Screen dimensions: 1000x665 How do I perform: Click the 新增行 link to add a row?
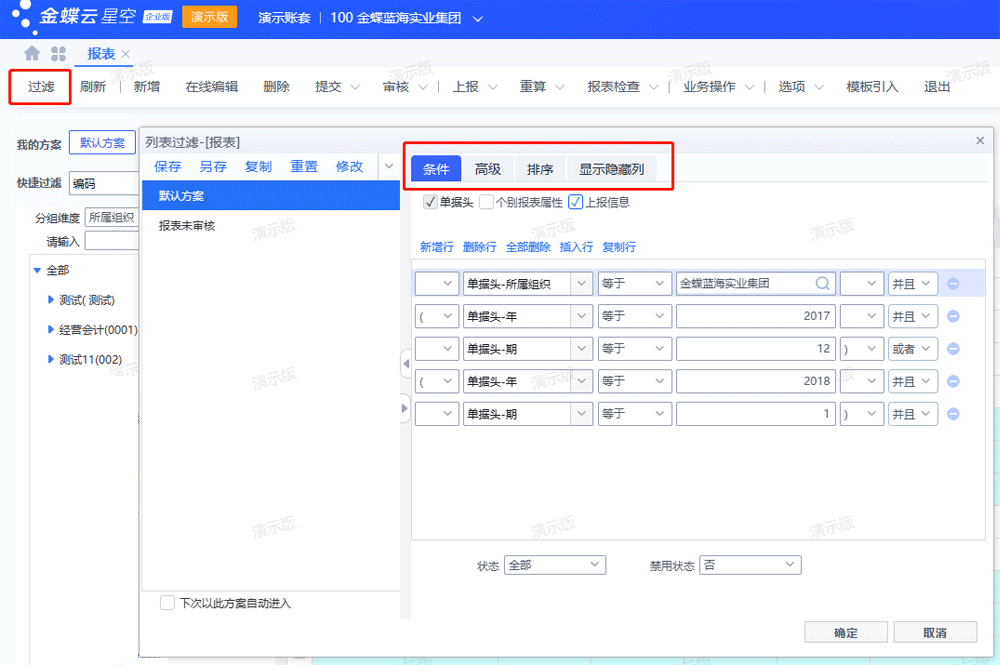click(436, 247)
